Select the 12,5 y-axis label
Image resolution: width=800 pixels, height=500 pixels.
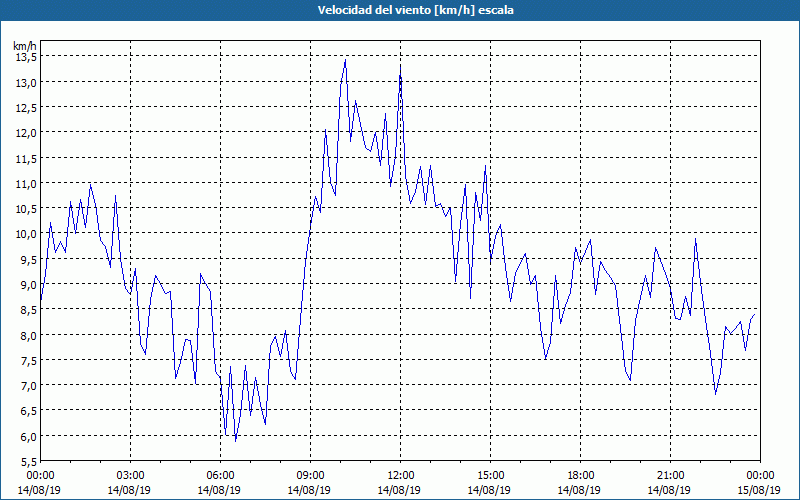[x=26, y=108]
